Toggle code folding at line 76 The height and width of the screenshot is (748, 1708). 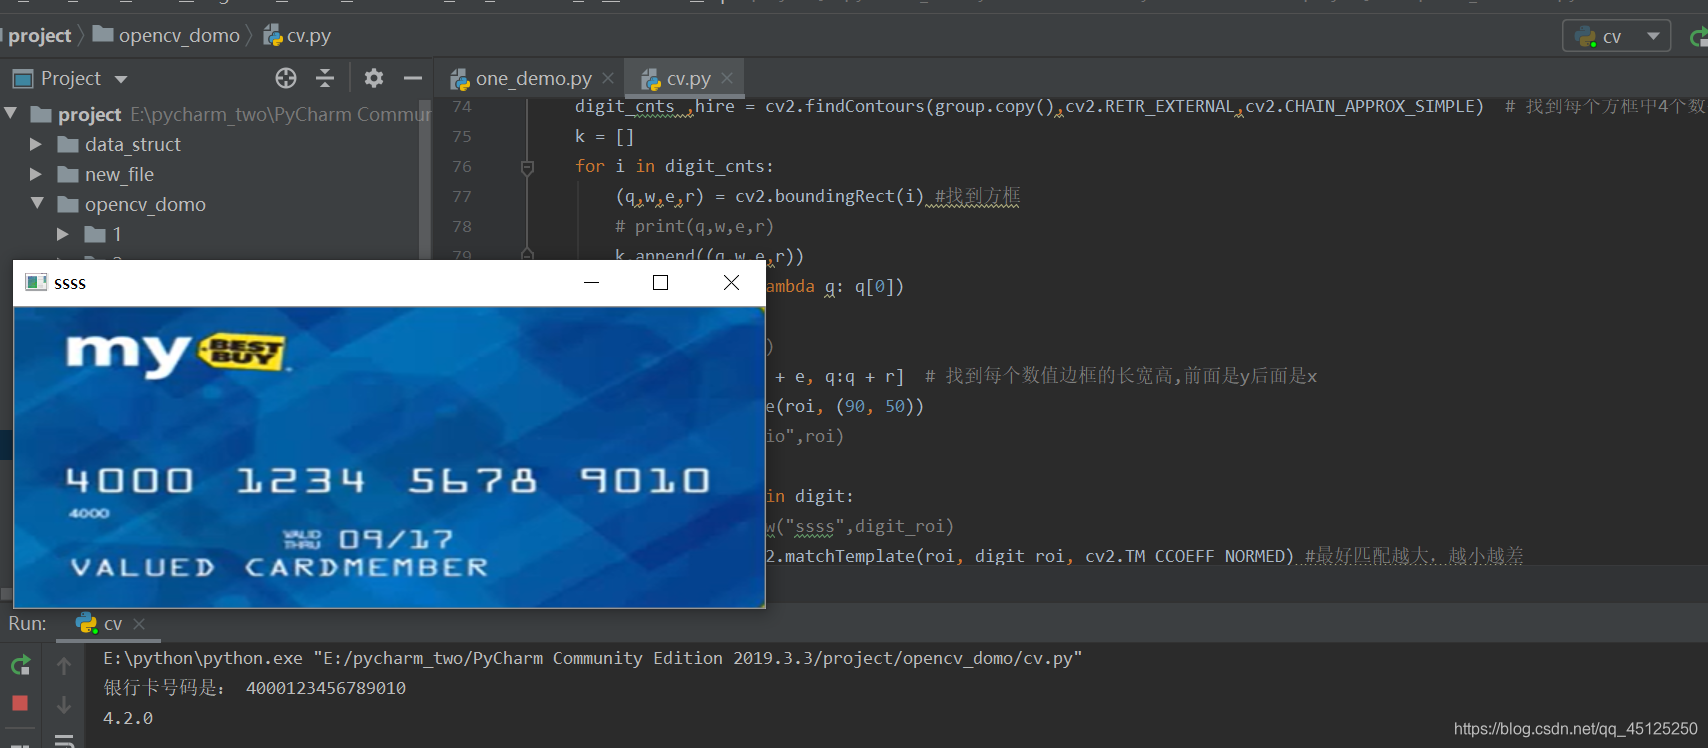point(527,167)
